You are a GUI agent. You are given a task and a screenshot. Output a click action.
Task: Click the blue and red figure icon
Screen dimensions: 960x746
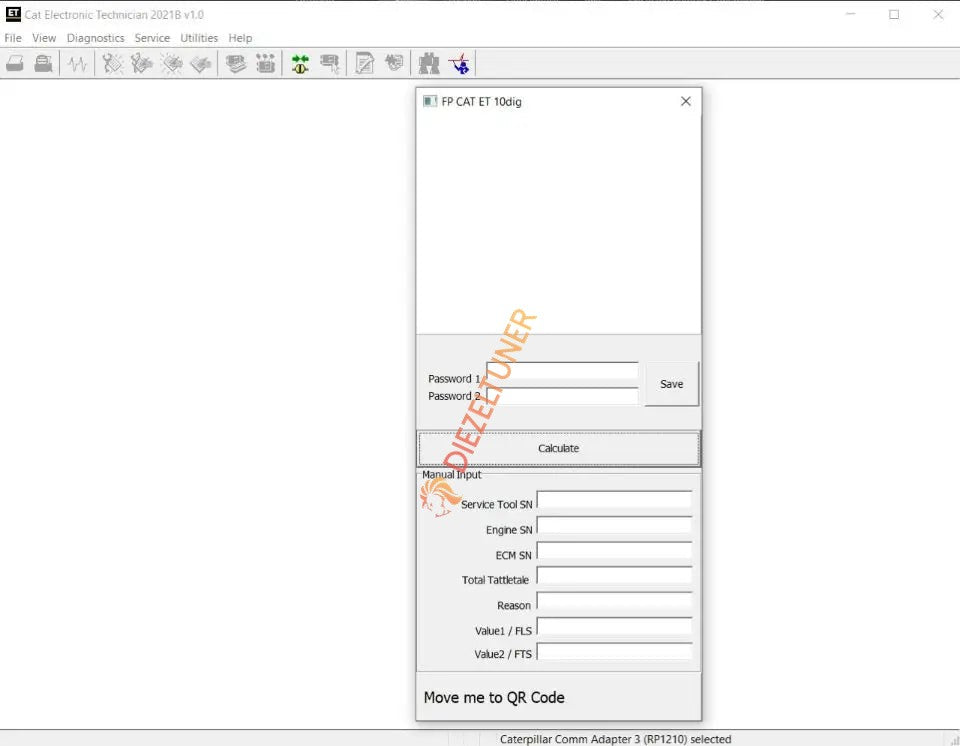(459, 63)
